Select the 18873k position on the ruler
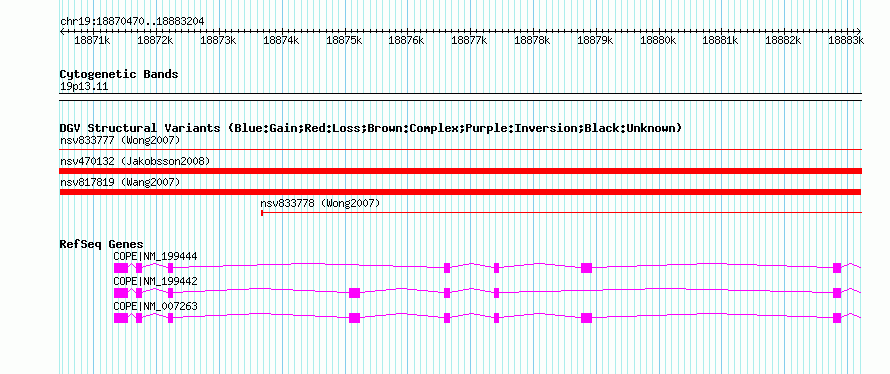The image size is (890, 374). [x=219, y=40]
